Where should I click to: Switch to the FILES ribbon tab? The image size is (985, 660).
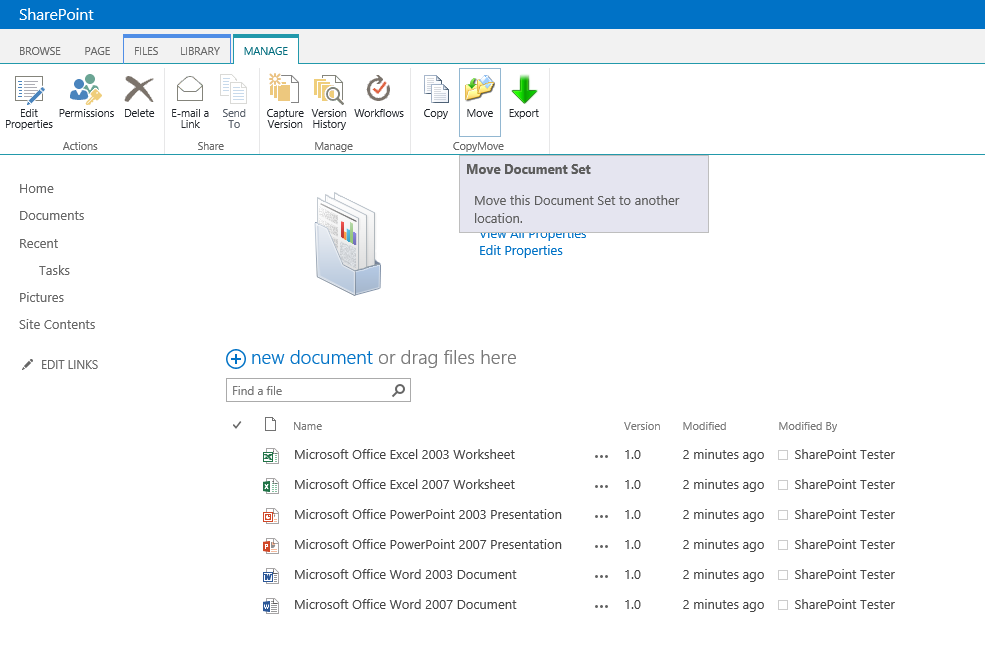coord(146,51)
